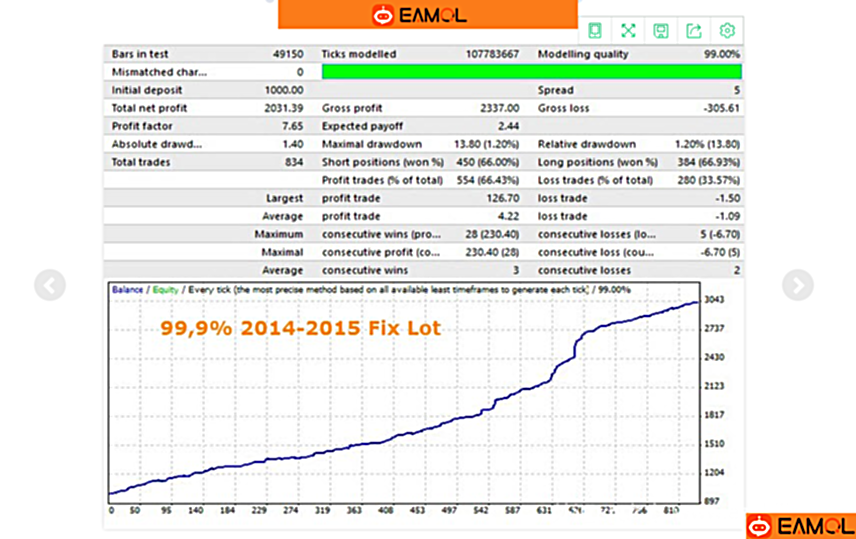Select the Modelling quality 99.00% value
The width and height of the screenshot is (856, 539).
[721, 54]
